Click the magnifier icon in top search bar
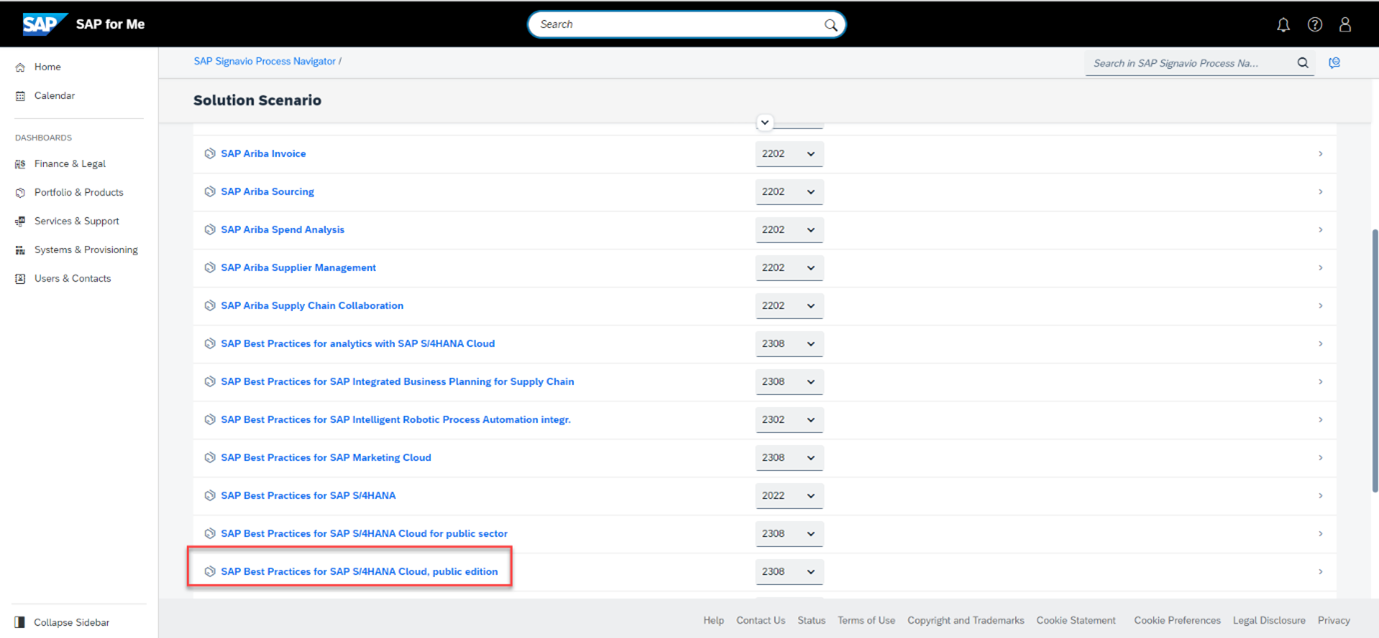 point(830,25)
